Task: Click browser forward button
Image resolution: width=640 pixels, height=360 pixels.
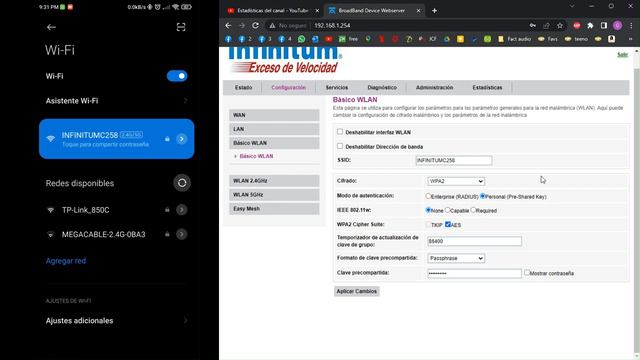Action: click(242, 25)
